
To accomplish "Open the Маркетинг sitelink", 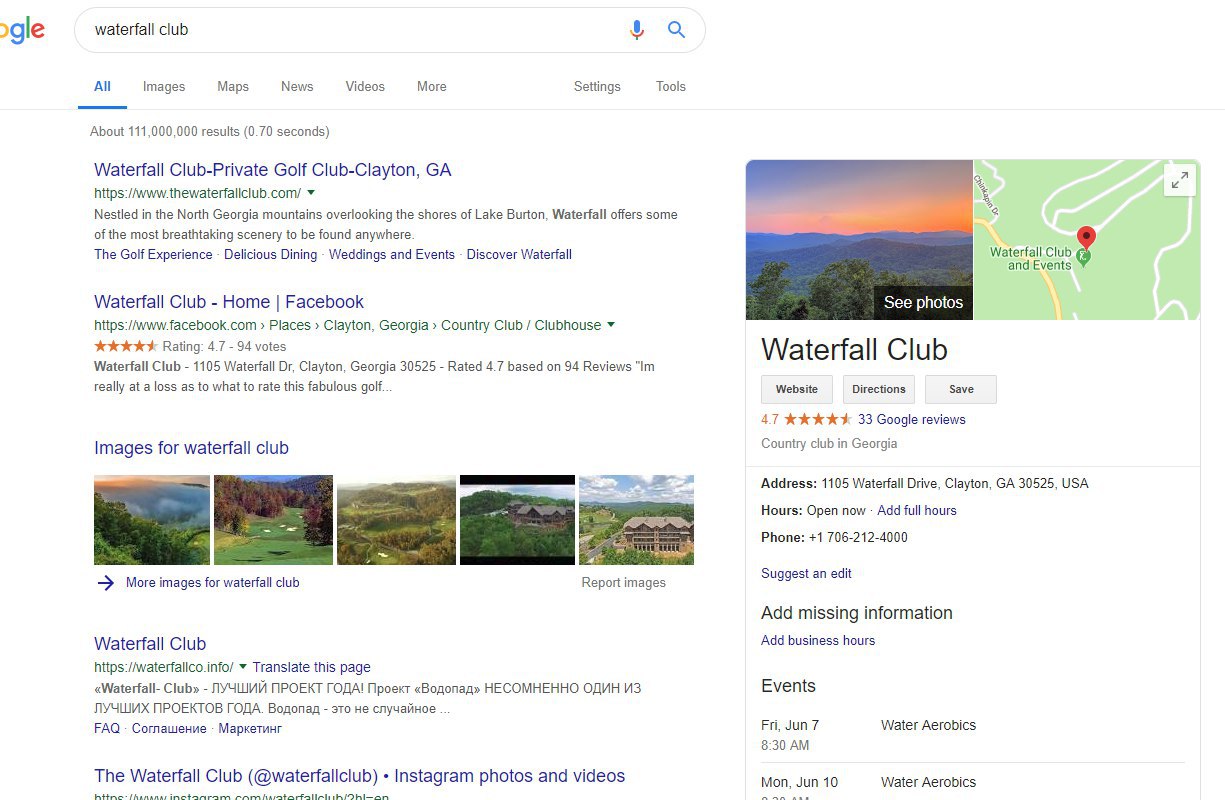I will (250, 729).
